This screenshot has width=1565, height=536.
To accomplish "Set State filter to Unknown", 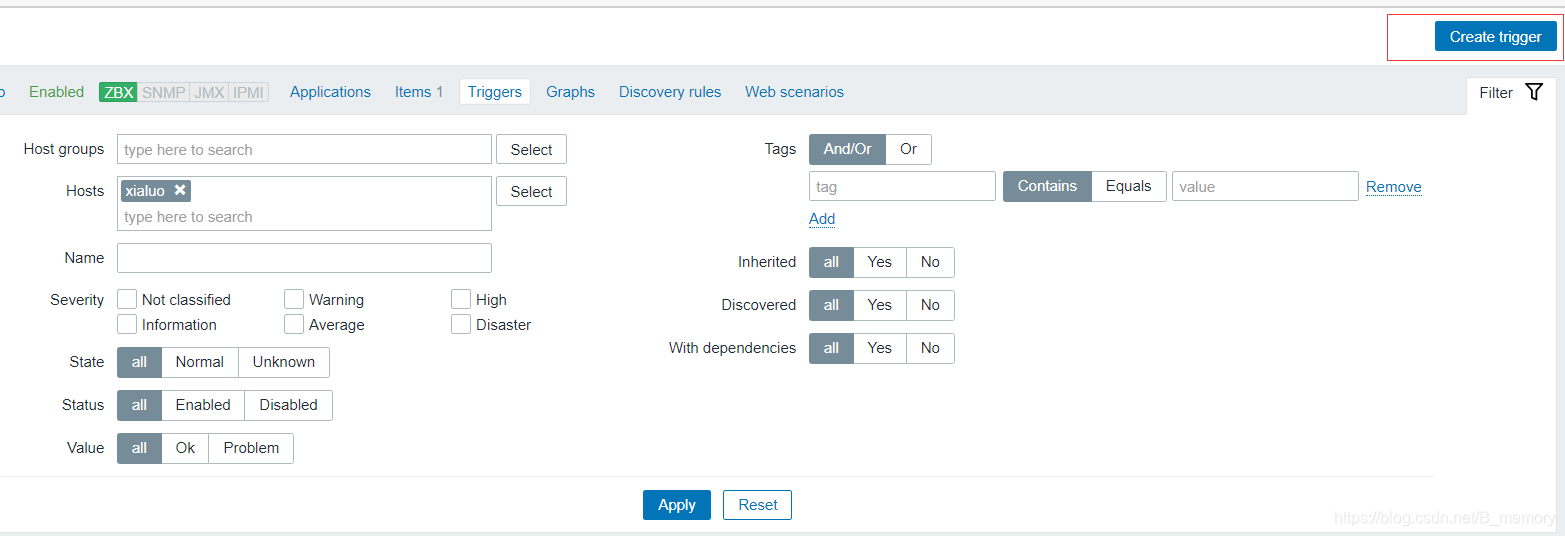I will [284, 362].
